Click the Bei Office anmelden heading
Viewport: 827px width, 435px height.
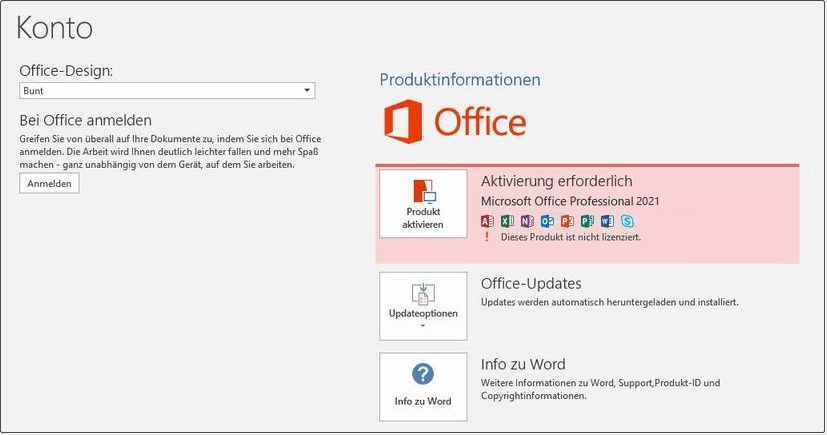click(85, 120)
